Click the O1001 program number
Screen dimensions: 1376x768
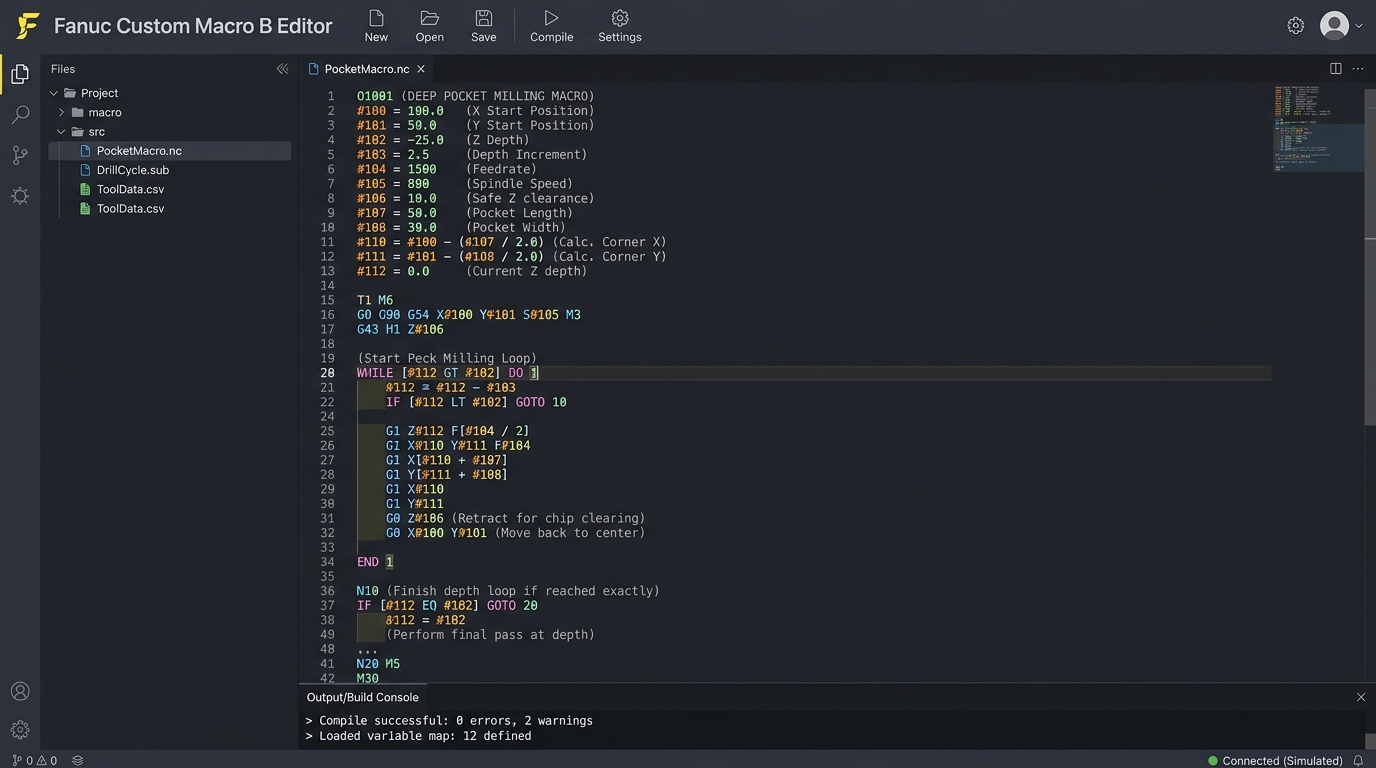375,96
